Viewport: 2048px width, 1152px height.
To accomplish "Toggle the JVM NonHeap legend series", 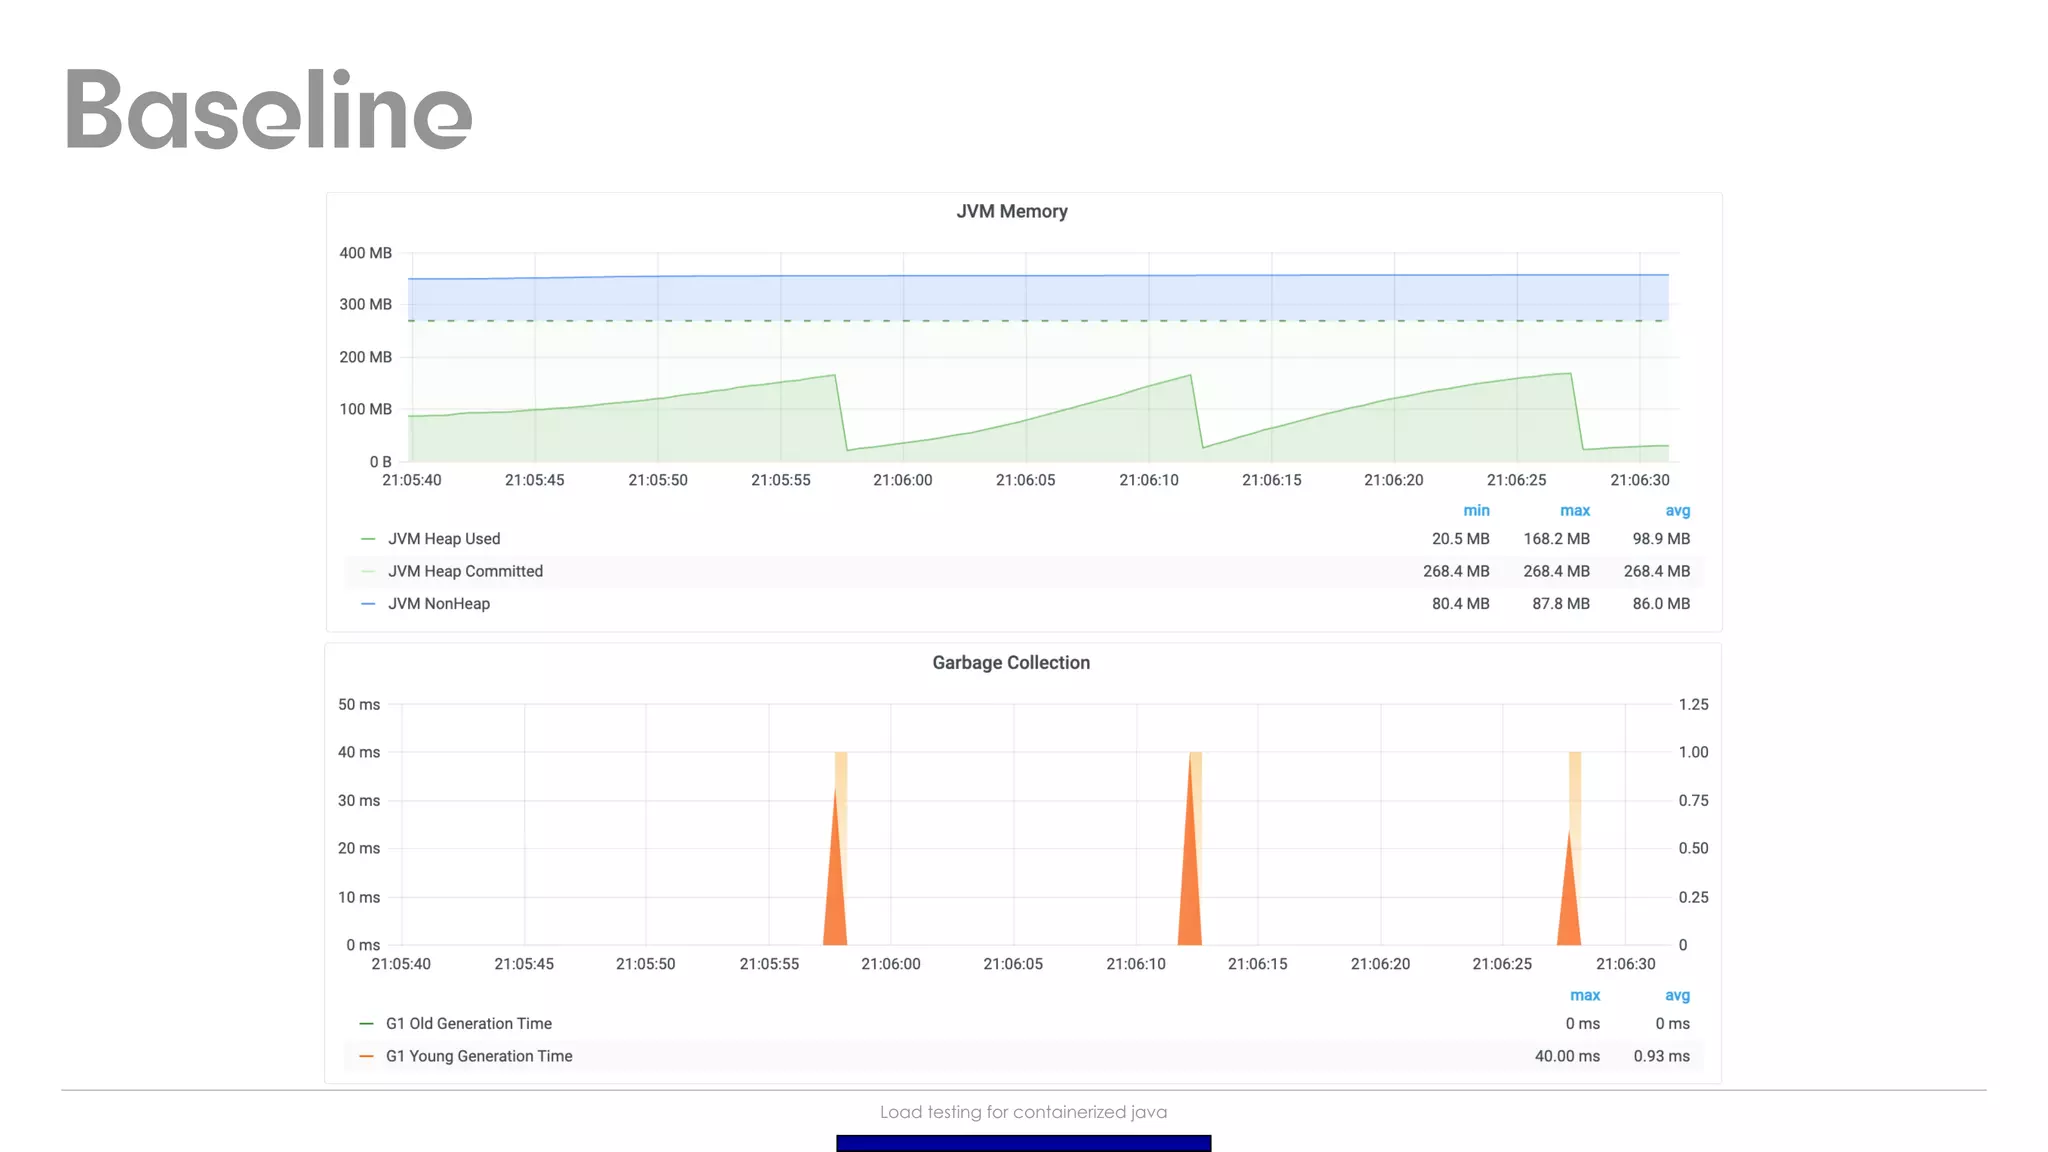I will tap(439, 604).
